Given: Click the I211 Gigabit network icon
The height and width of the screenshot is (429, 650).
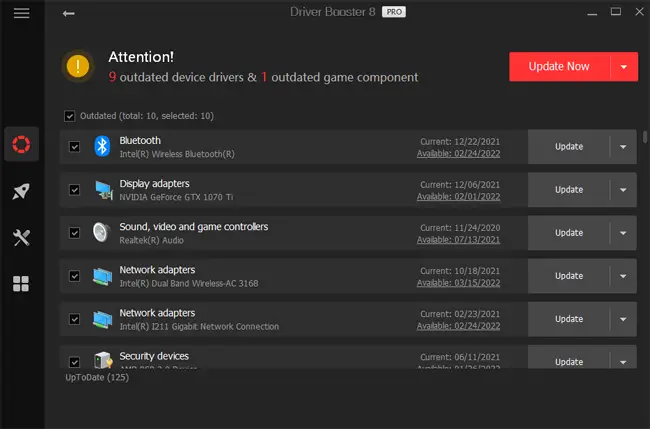Looking at the screenshot, I should (102, 320).
